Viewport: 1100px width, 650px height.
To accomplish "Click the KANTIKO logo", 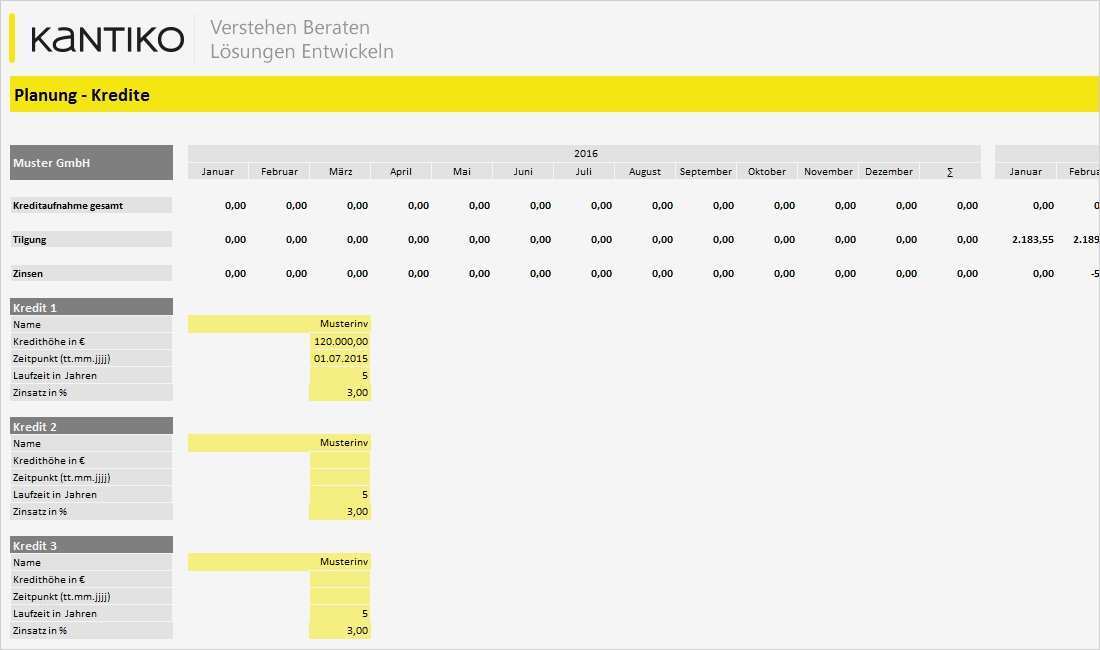I will [x=107, y=39].
